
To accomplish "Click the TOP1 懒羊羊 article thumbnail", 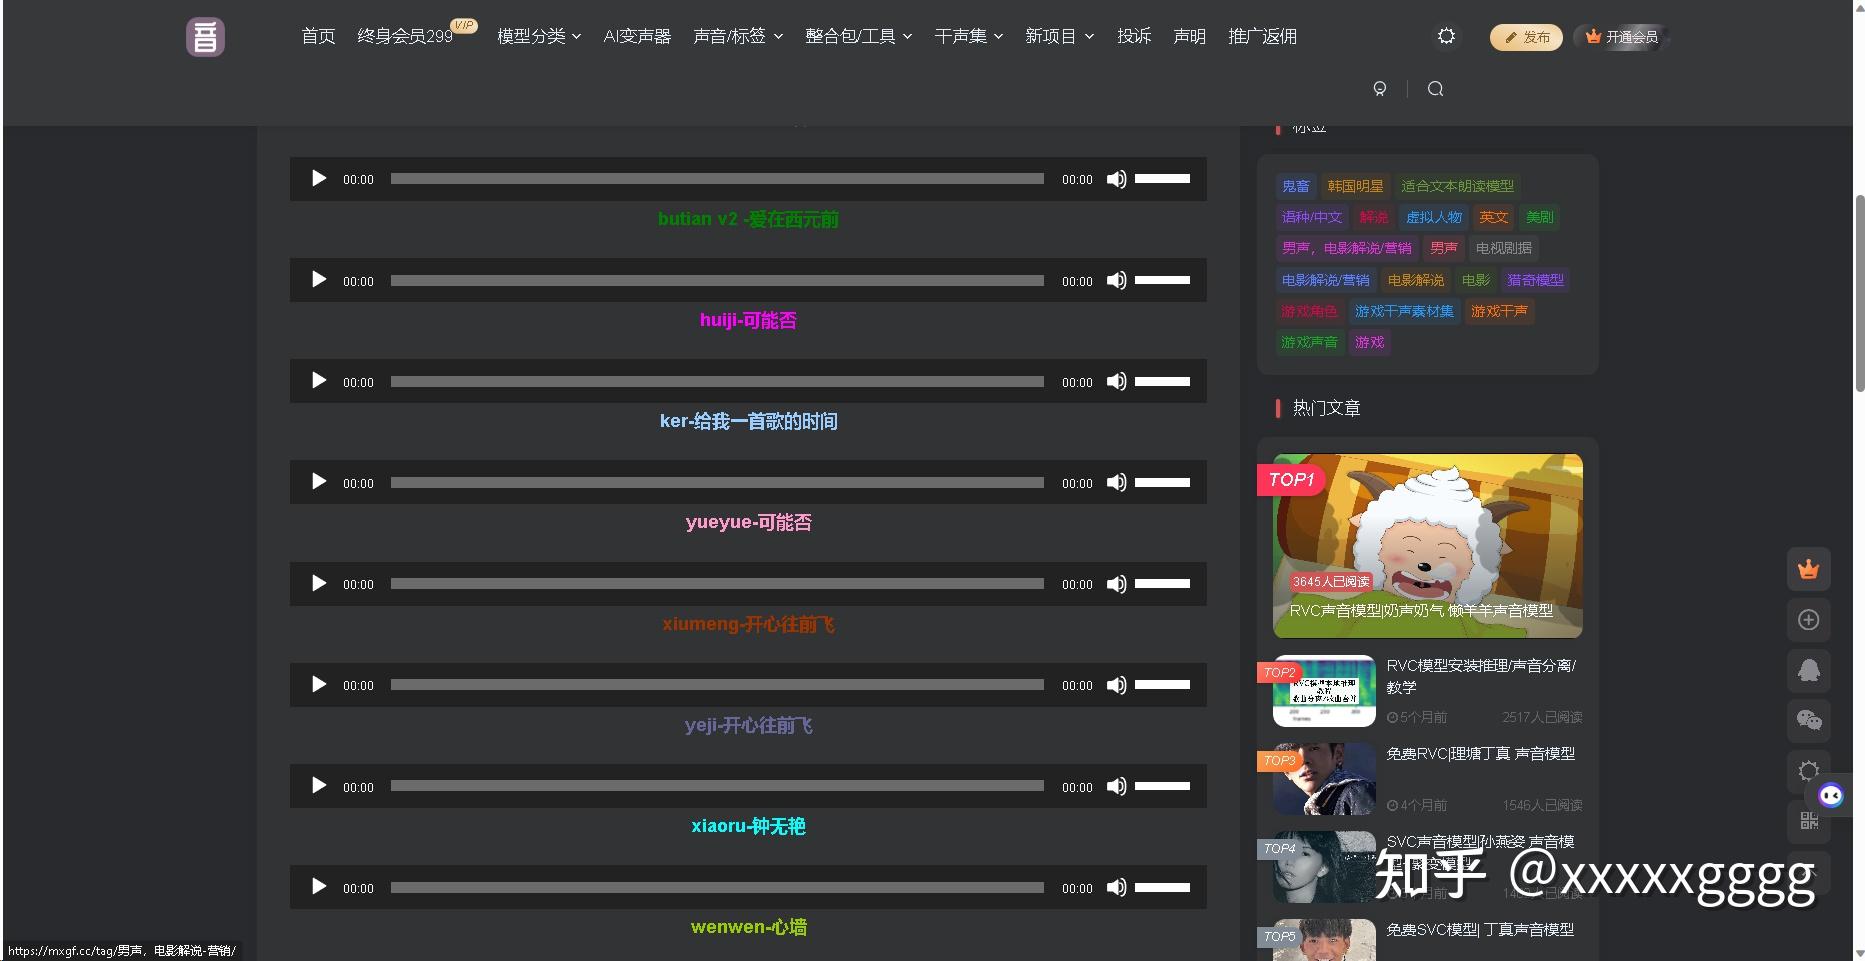I will tap(1426, 546).
